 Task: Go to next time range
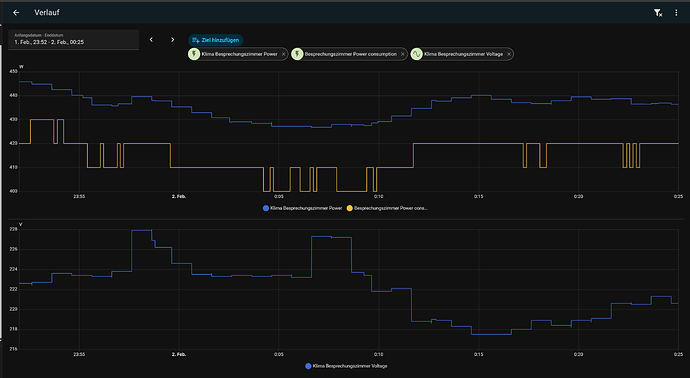pyautogui.click(x=172, y=40)
